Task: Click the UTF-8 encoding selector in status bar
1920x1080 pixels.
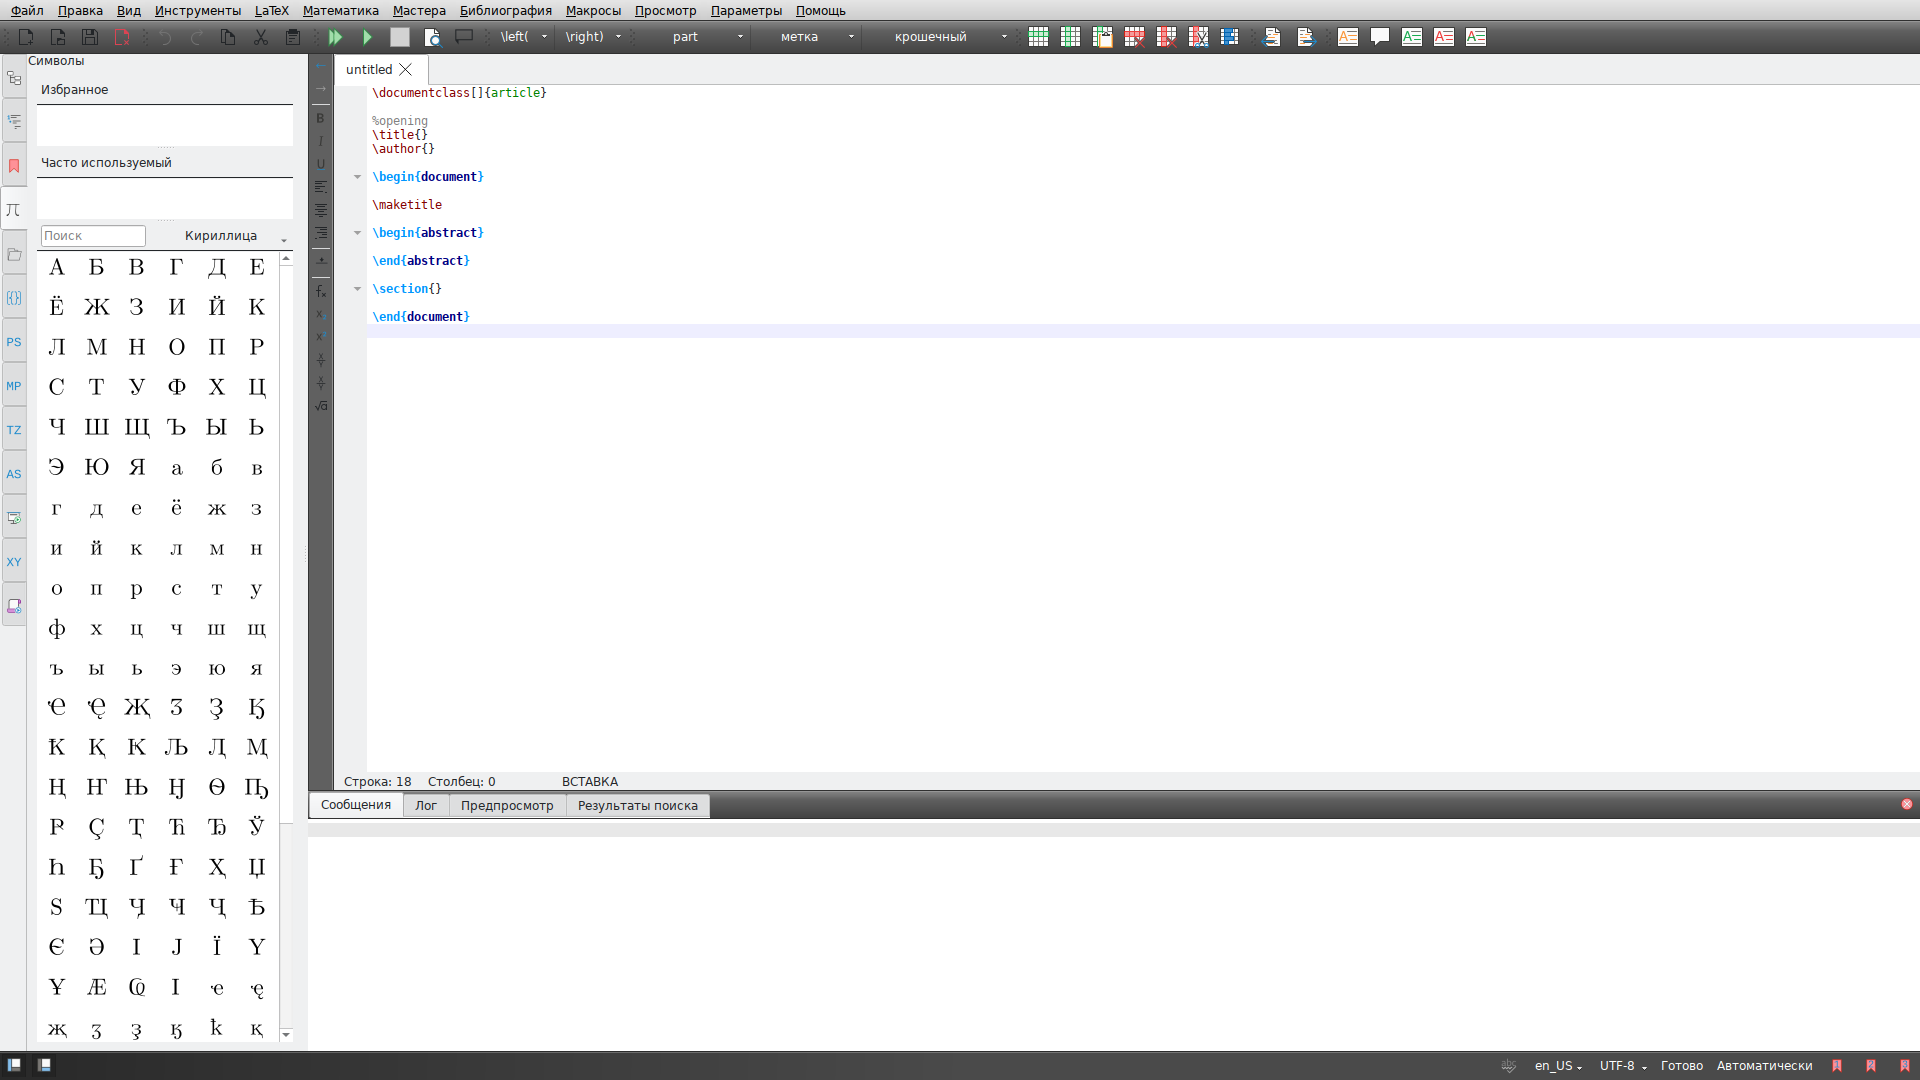Action: tap(1622, 1066)
